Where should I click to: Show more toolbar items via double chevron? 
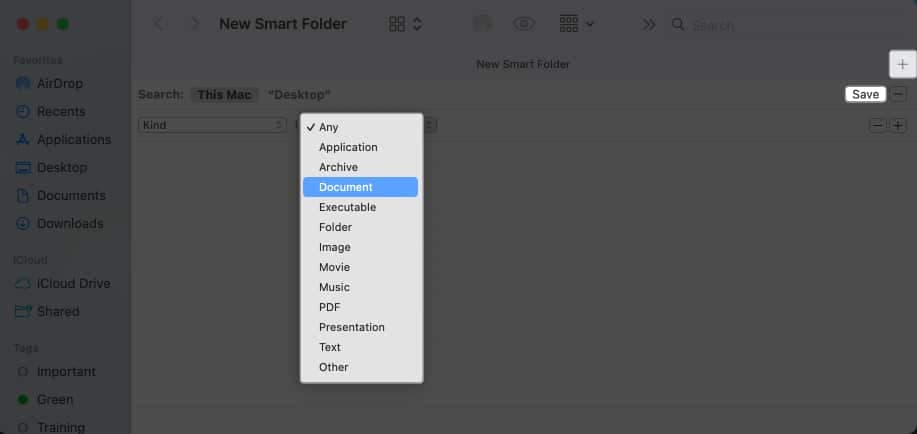pos(649,25)
